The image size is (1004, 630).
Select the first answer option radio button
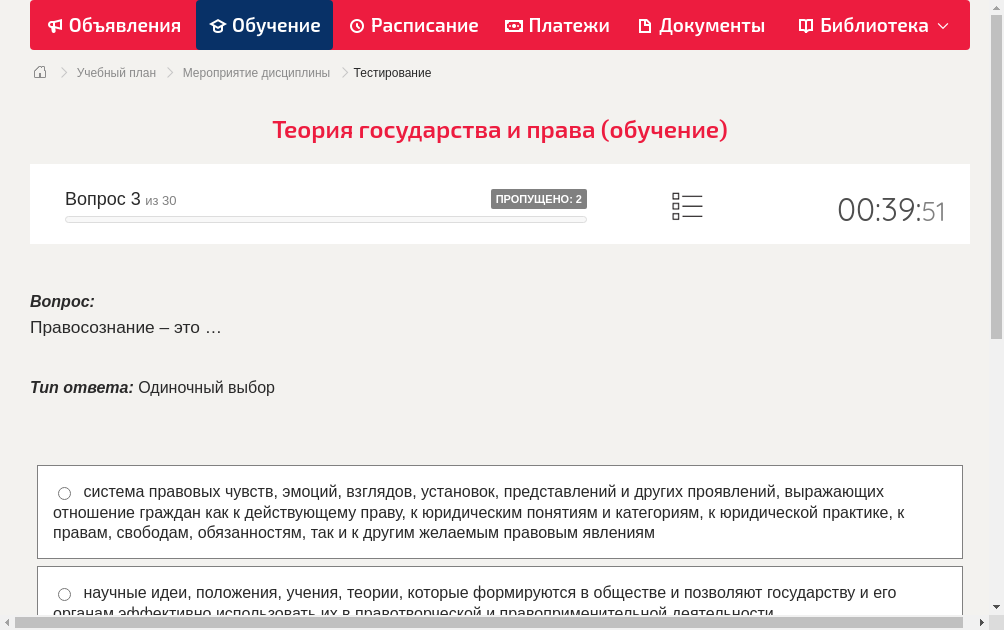(x=64, y=492)
